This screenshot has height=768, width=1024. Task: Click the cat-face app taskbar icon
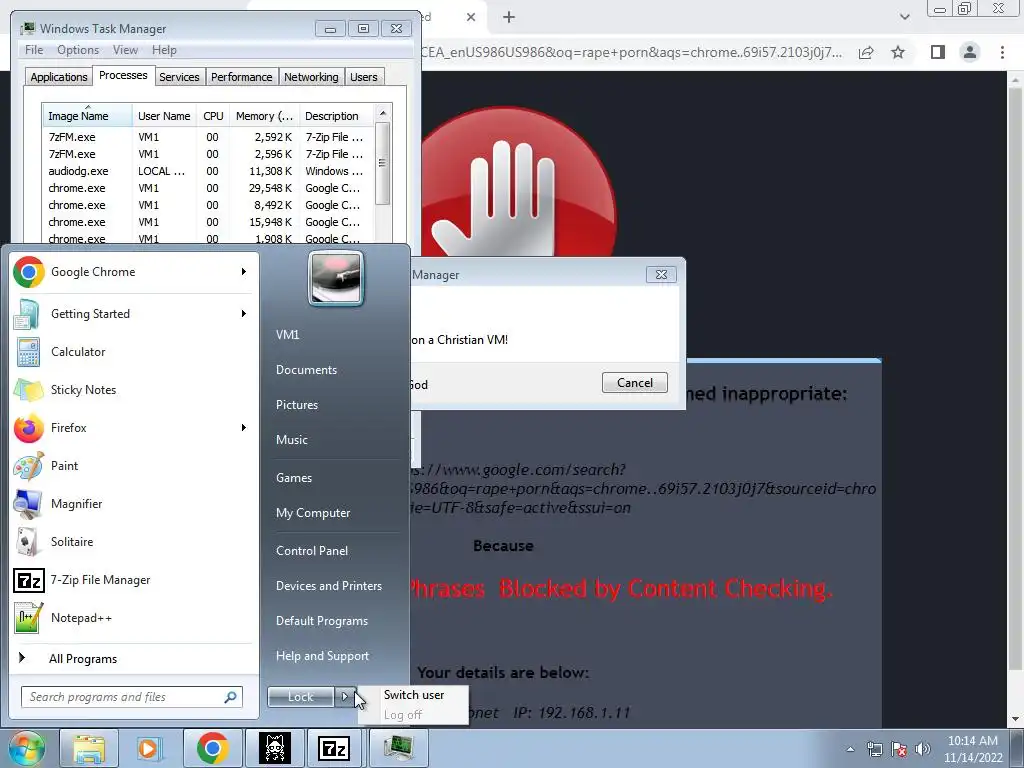[x=274, y=748]
